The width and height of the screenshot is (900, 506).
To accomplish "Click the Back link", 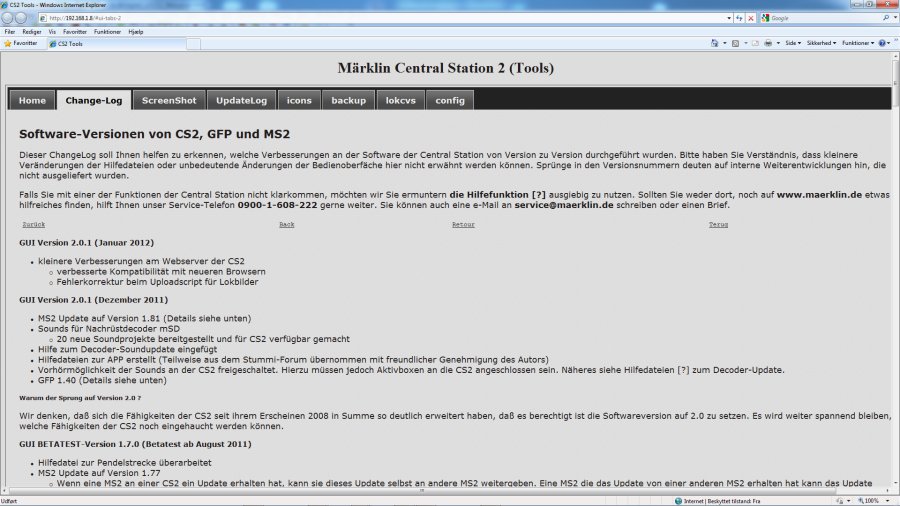I will pos(286,224).
